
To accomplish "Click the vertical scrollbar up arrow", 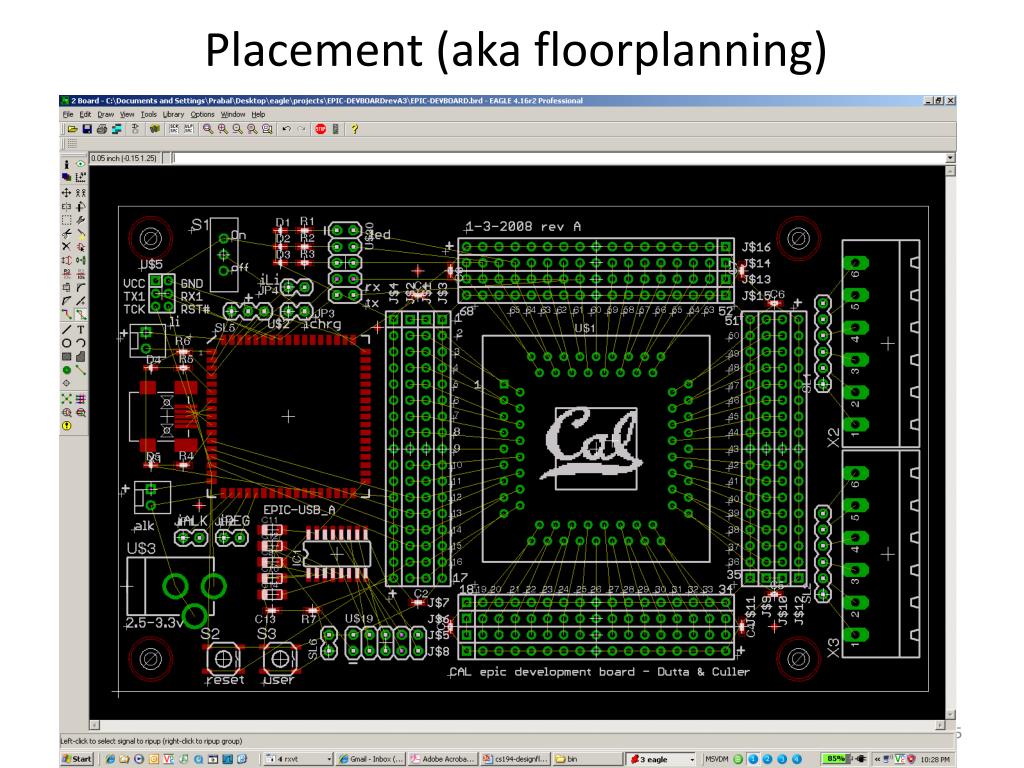I will click(950, 170).
